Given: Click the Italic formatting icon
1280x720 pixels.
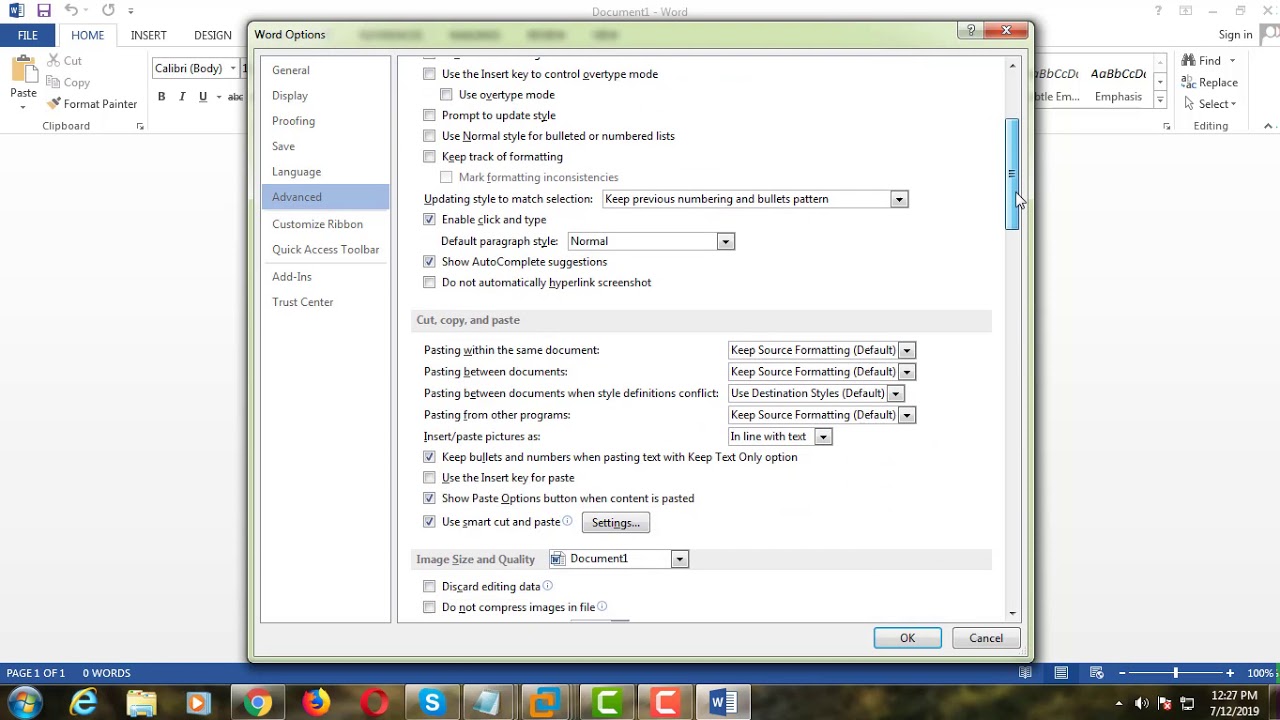Looking at the screenshot, I should [182, 97].
